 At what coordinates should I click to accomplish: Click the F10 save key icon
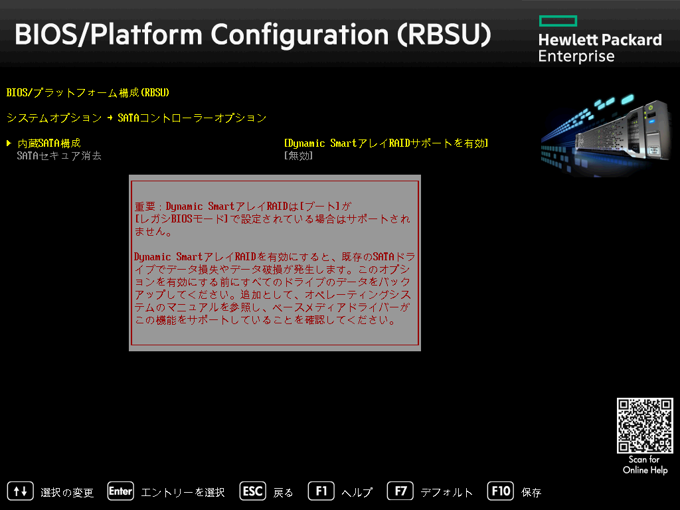[x=500, y=491]
